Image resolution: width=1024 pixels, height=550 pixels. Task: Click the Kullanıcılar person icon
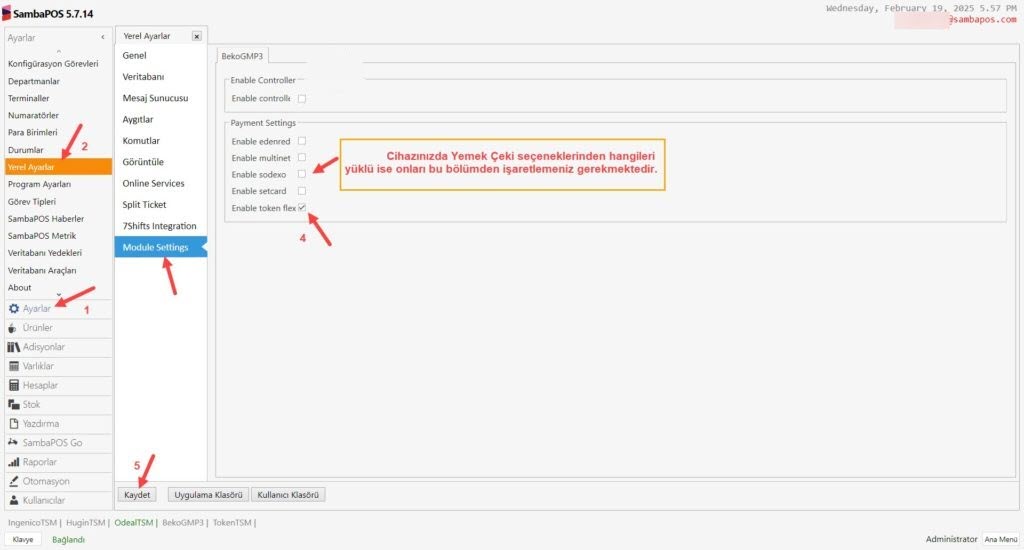coord(14,500)
